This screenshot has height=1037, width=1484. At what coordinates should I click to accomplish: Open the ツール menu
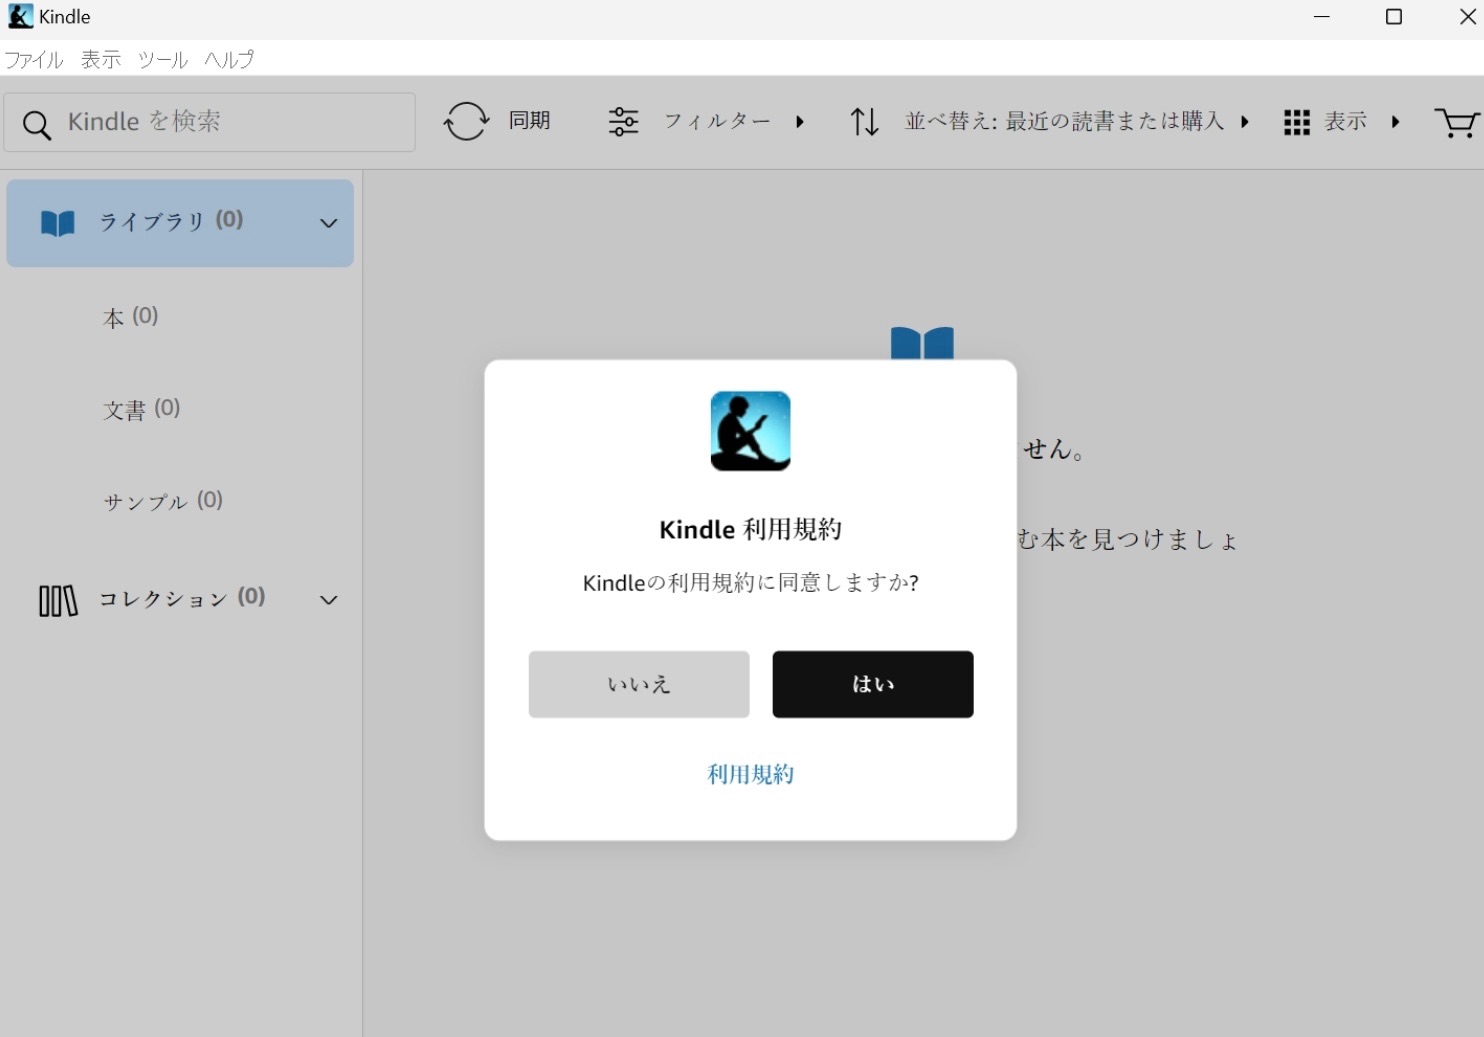coord(162,60)
